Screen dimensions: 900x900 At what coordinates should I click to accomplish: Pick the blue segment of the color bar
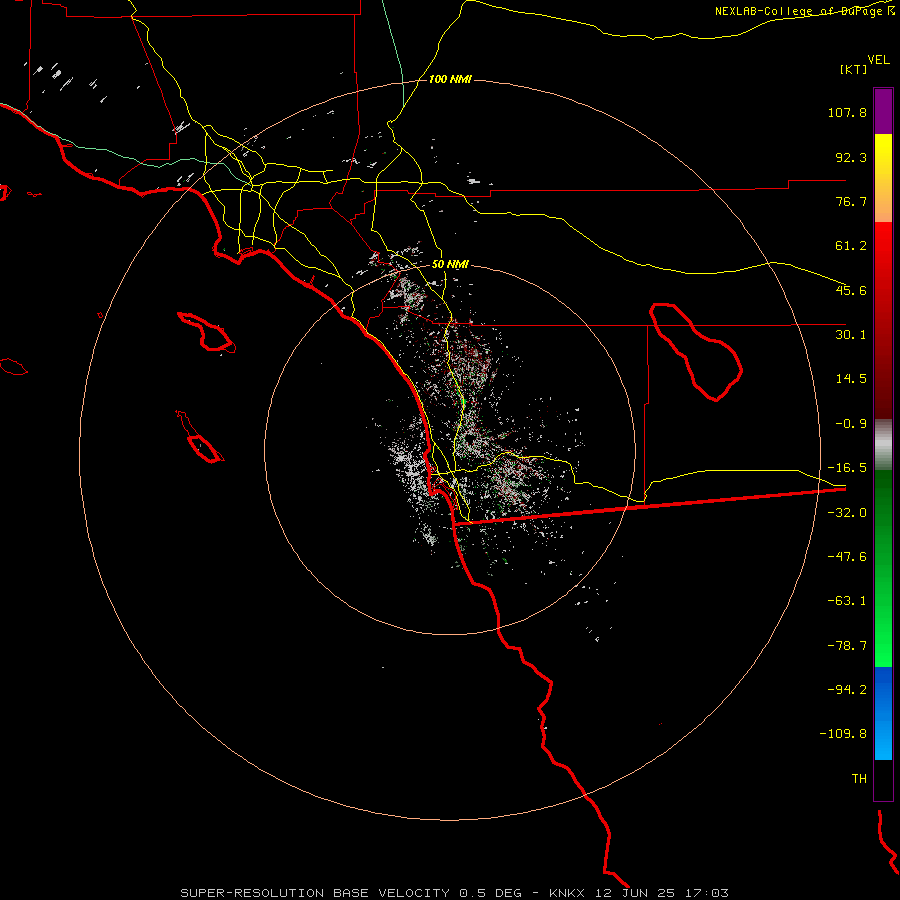coord(883,713)
